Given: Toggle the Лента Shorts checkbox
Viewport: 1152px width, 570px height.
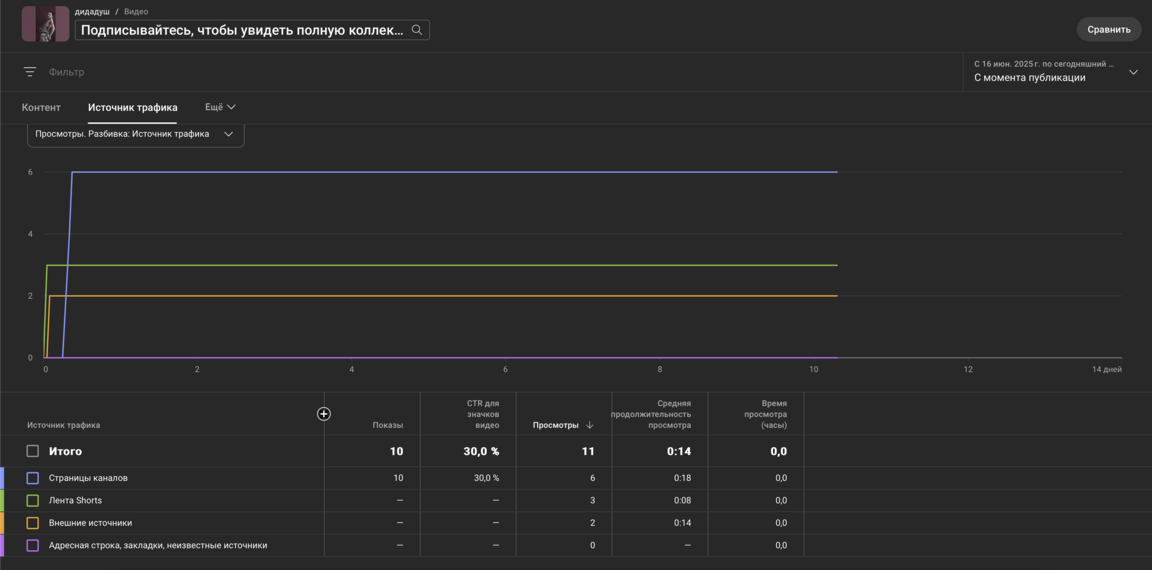Looking at the screenshot, I should coord(33,500).
